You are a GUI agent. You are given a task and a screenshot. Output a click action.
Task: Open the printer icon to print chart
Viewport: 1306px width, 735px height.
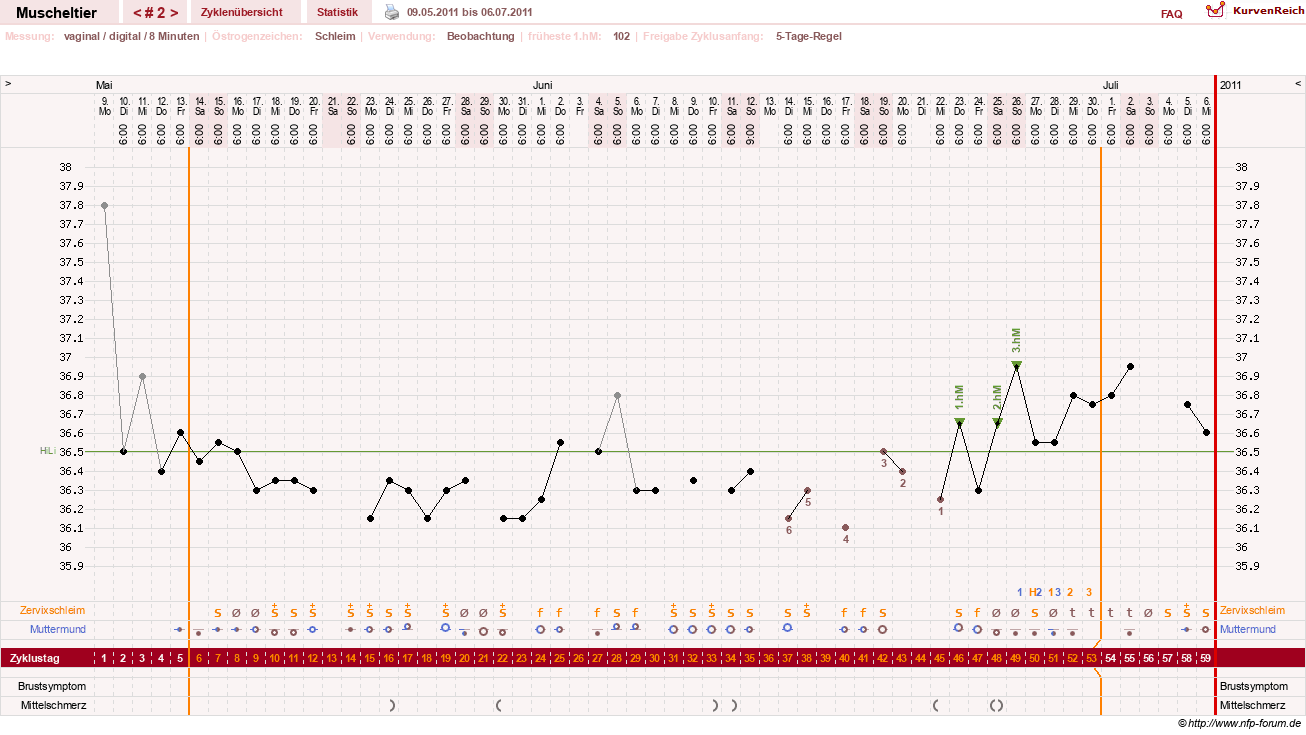(x=392, y=12)
